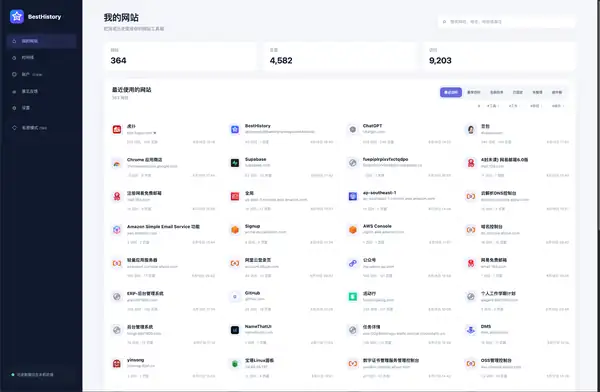Open the fuepipirpixvfxctqdpo site icon
Viewport: 600px width, 392px height.
click(x=353, y=163)
